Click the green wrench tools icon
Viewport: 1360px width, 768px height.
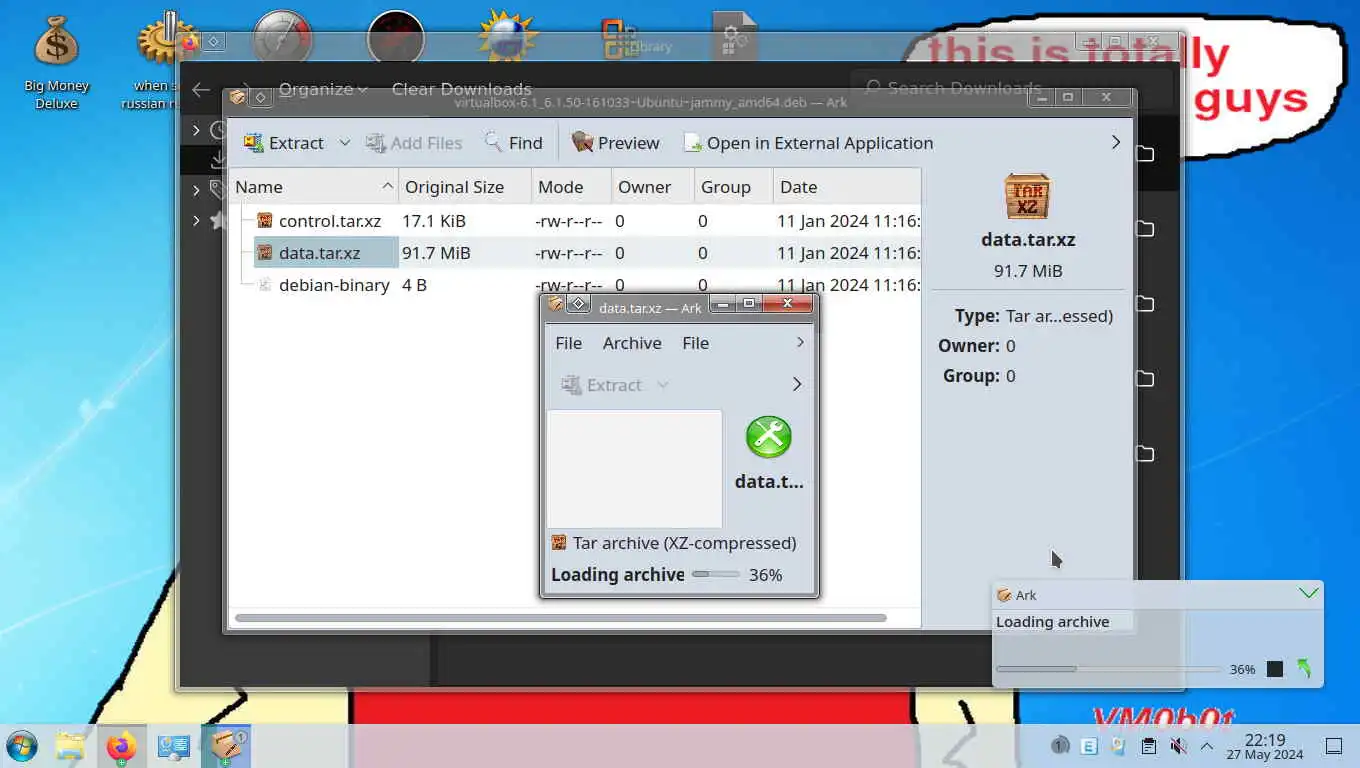pos(768,437)
